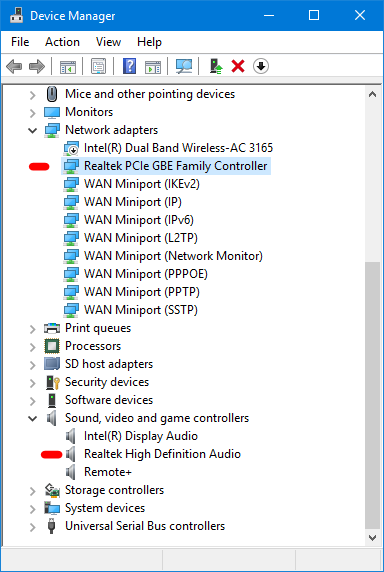
Task: Click the System devices icon
Action: click(x=52, y=508)
